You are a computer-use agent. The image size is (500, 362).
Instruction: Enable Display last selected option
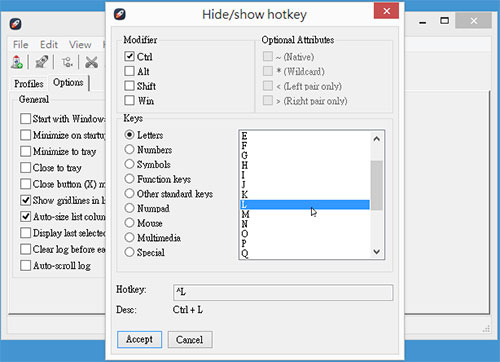tap(25, 233)
